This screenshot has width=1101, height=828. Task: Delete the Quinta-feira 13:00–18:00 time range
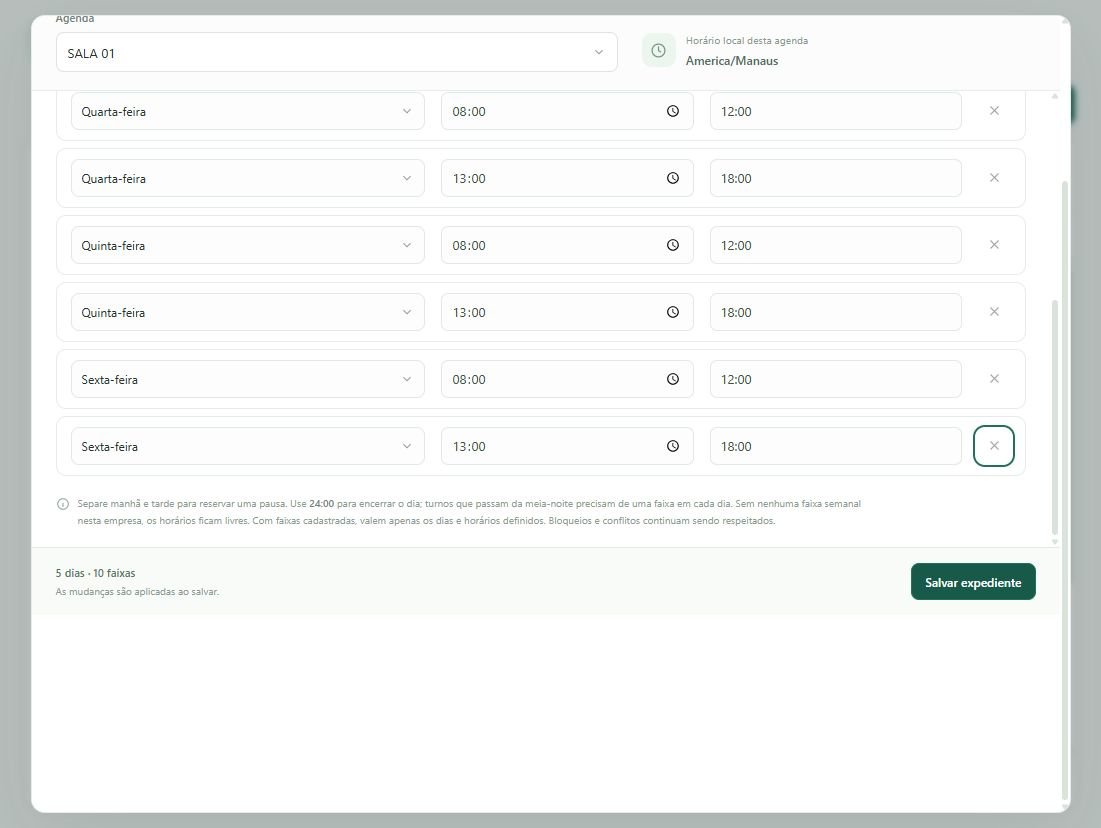point(994,312)
